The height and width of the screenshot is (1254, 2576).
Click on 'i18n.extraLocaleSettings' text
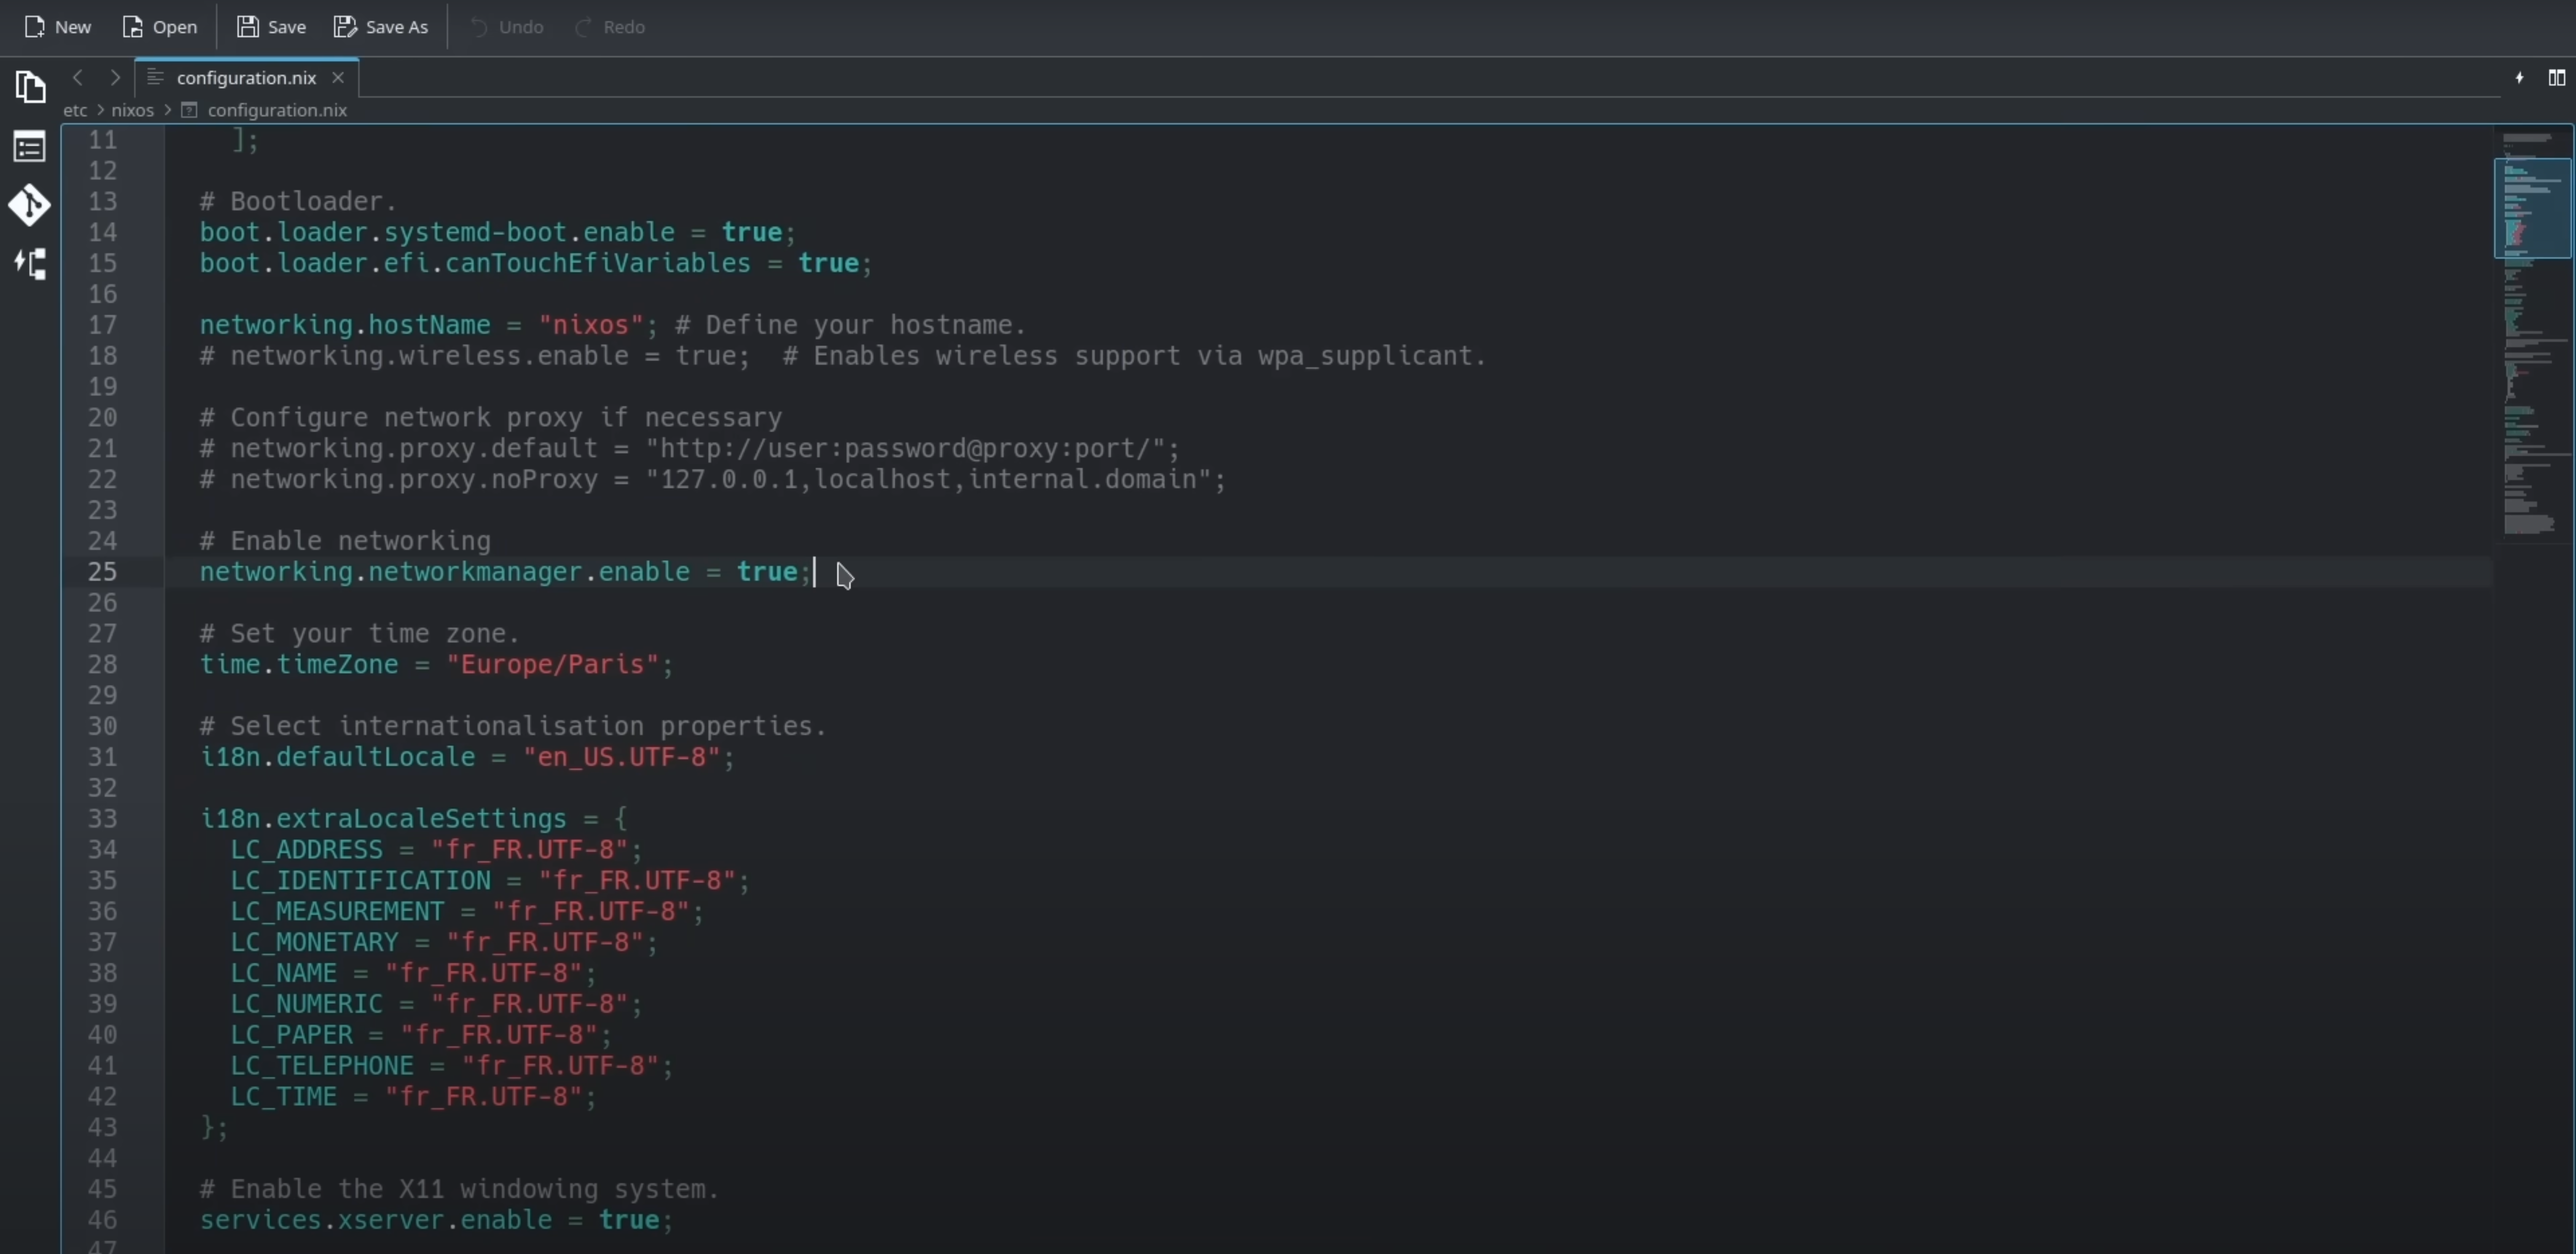(x=383, y=819)
